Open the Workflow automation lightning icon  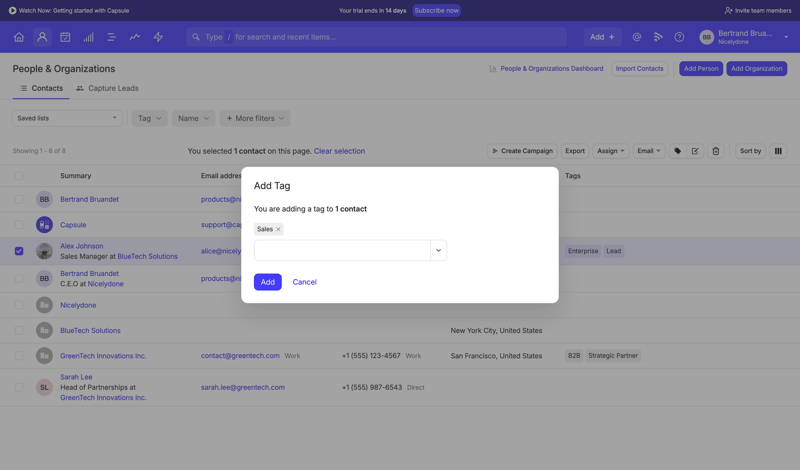click(x=158, y=37)
